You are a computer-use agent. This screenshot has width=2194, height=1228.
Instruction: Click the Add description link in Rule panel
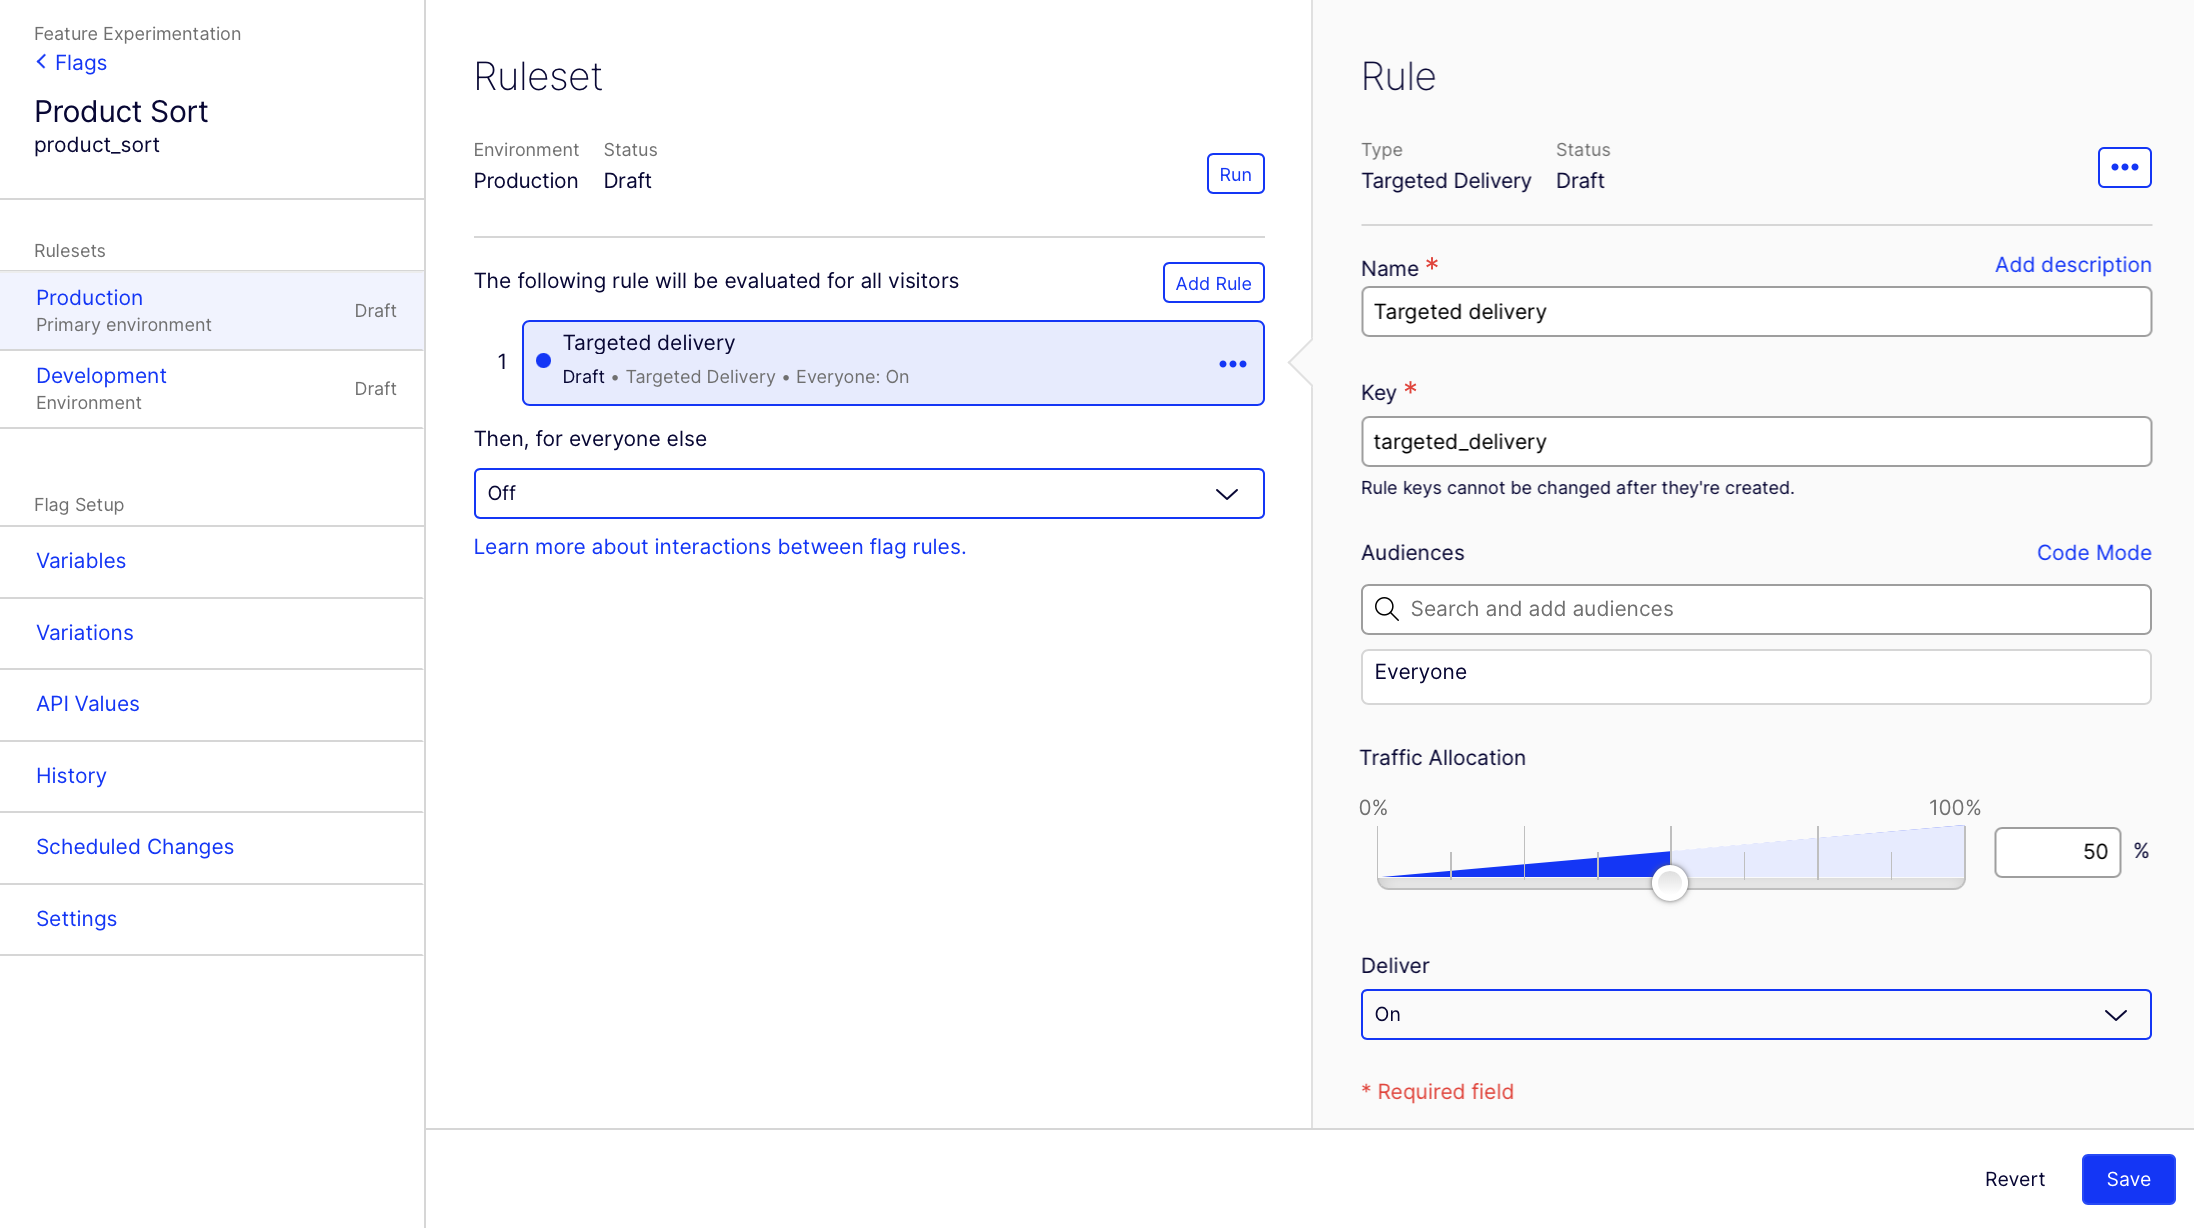(x=2072, y=265)
